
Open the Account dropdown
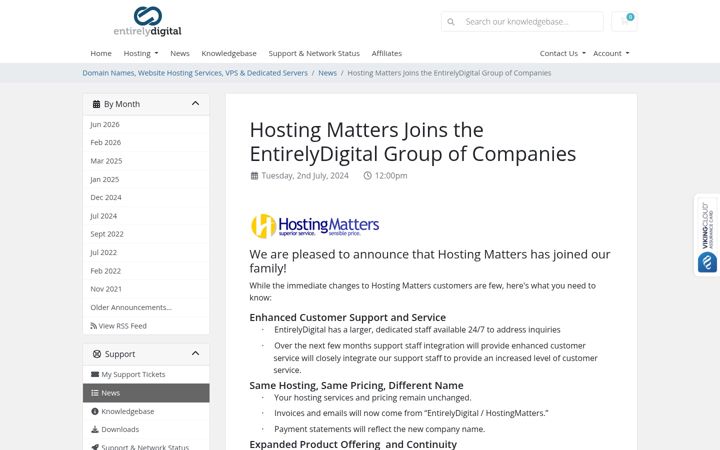(x=611, y=53)
